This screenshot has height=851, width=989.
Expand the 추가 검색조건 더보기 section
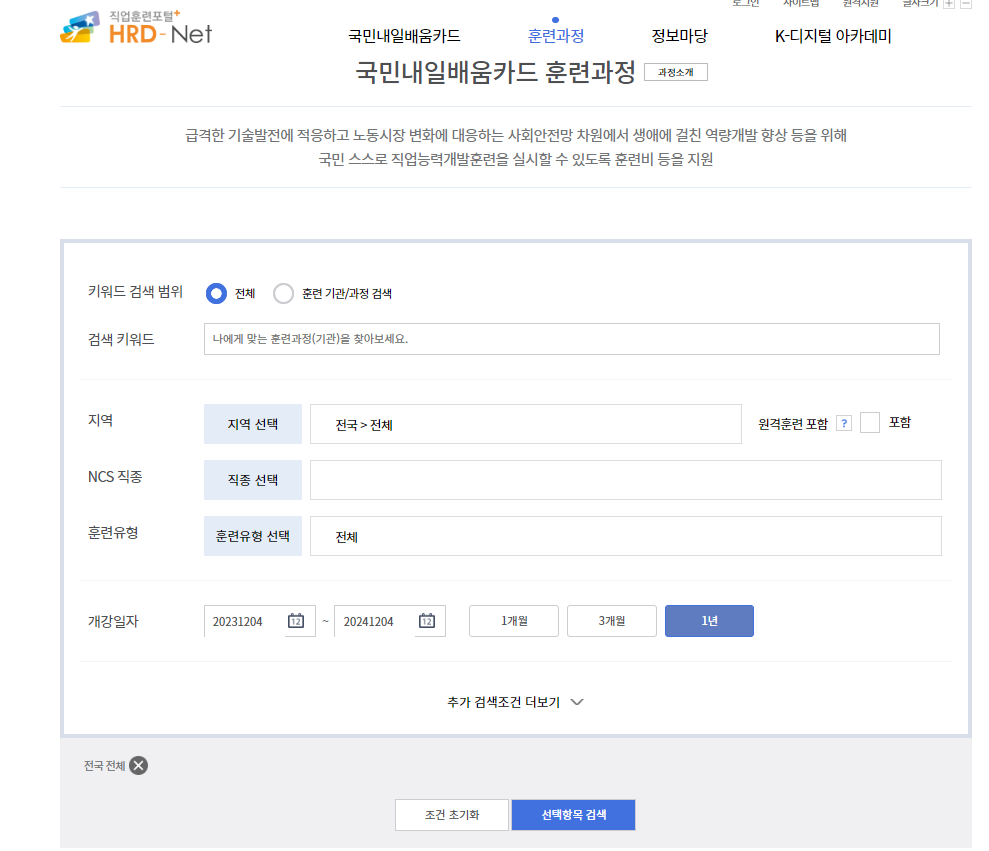point(514,702)
